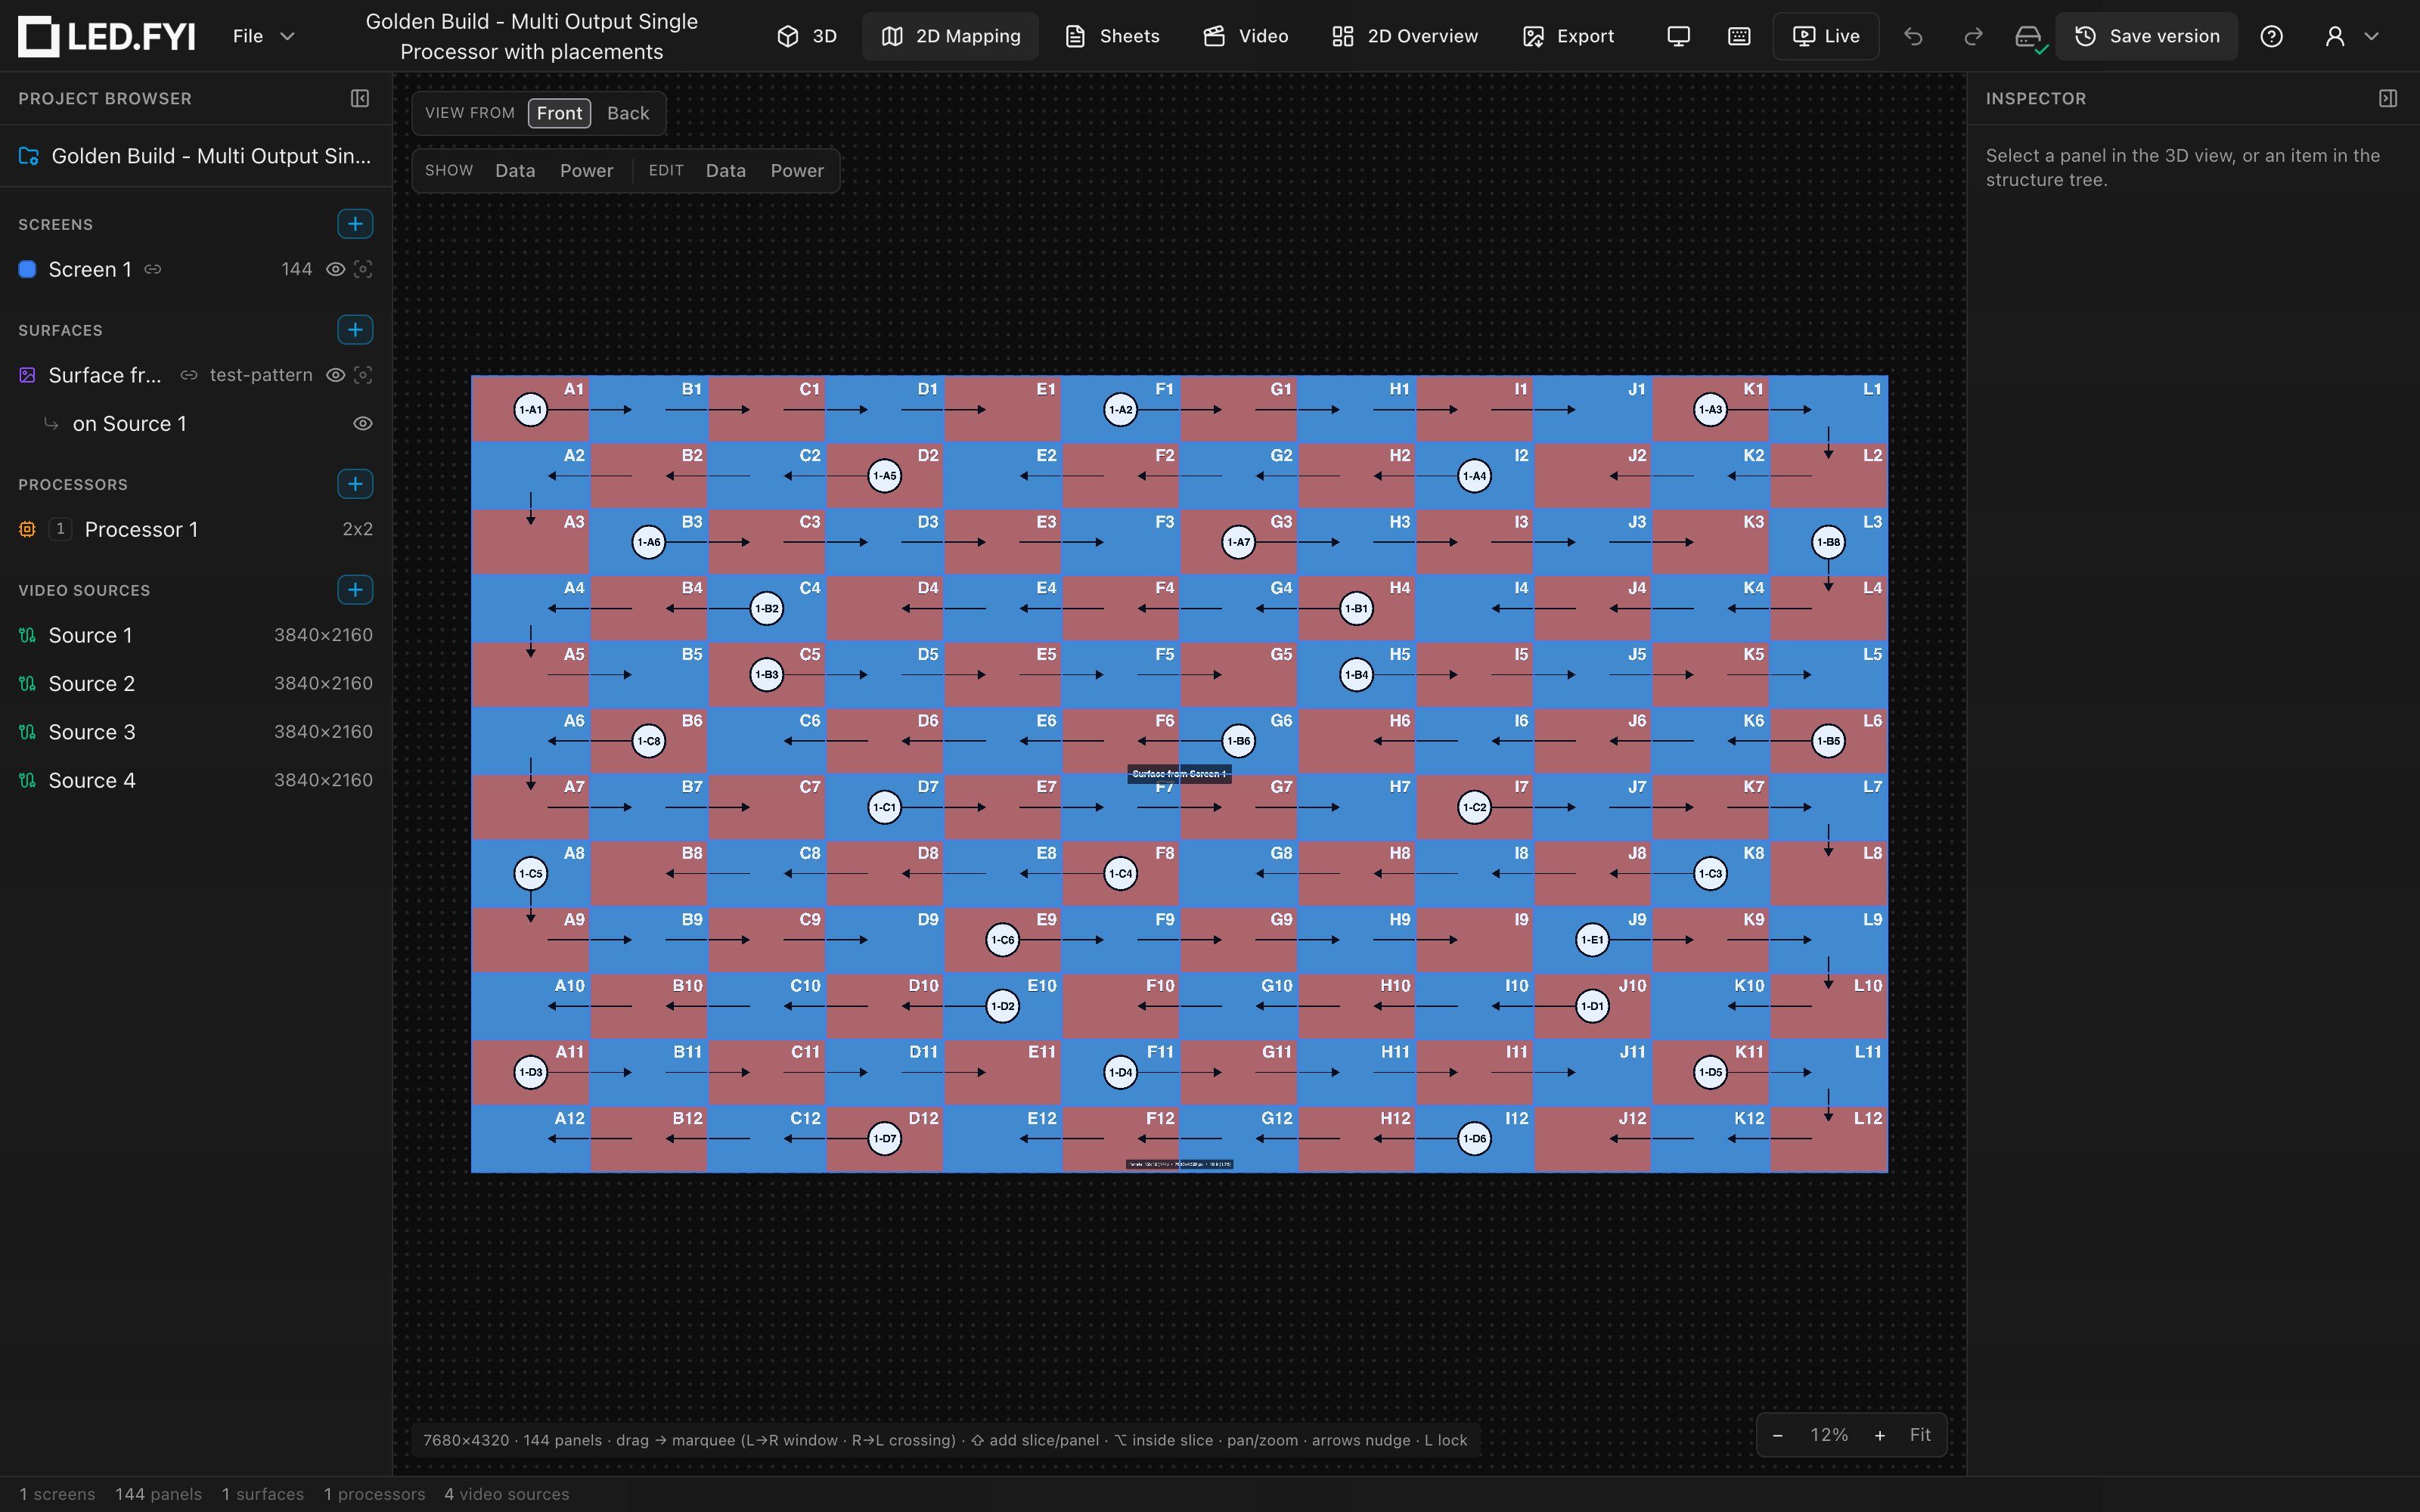
Task: Click the undo arrow icon
Action: click(1913, 36)
